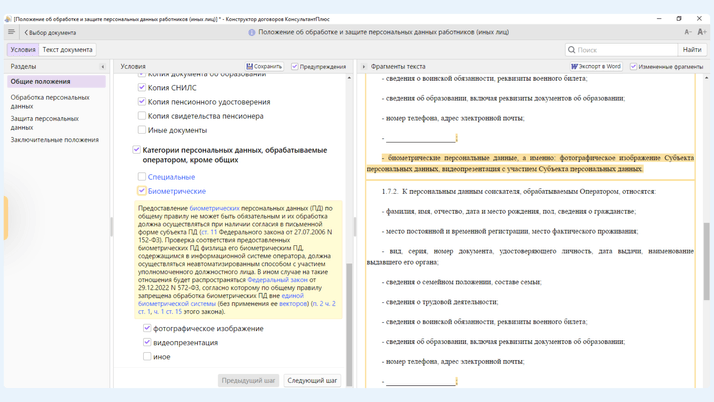Expand the Фрагменты текста panel arrow

[x=364, y=67]
